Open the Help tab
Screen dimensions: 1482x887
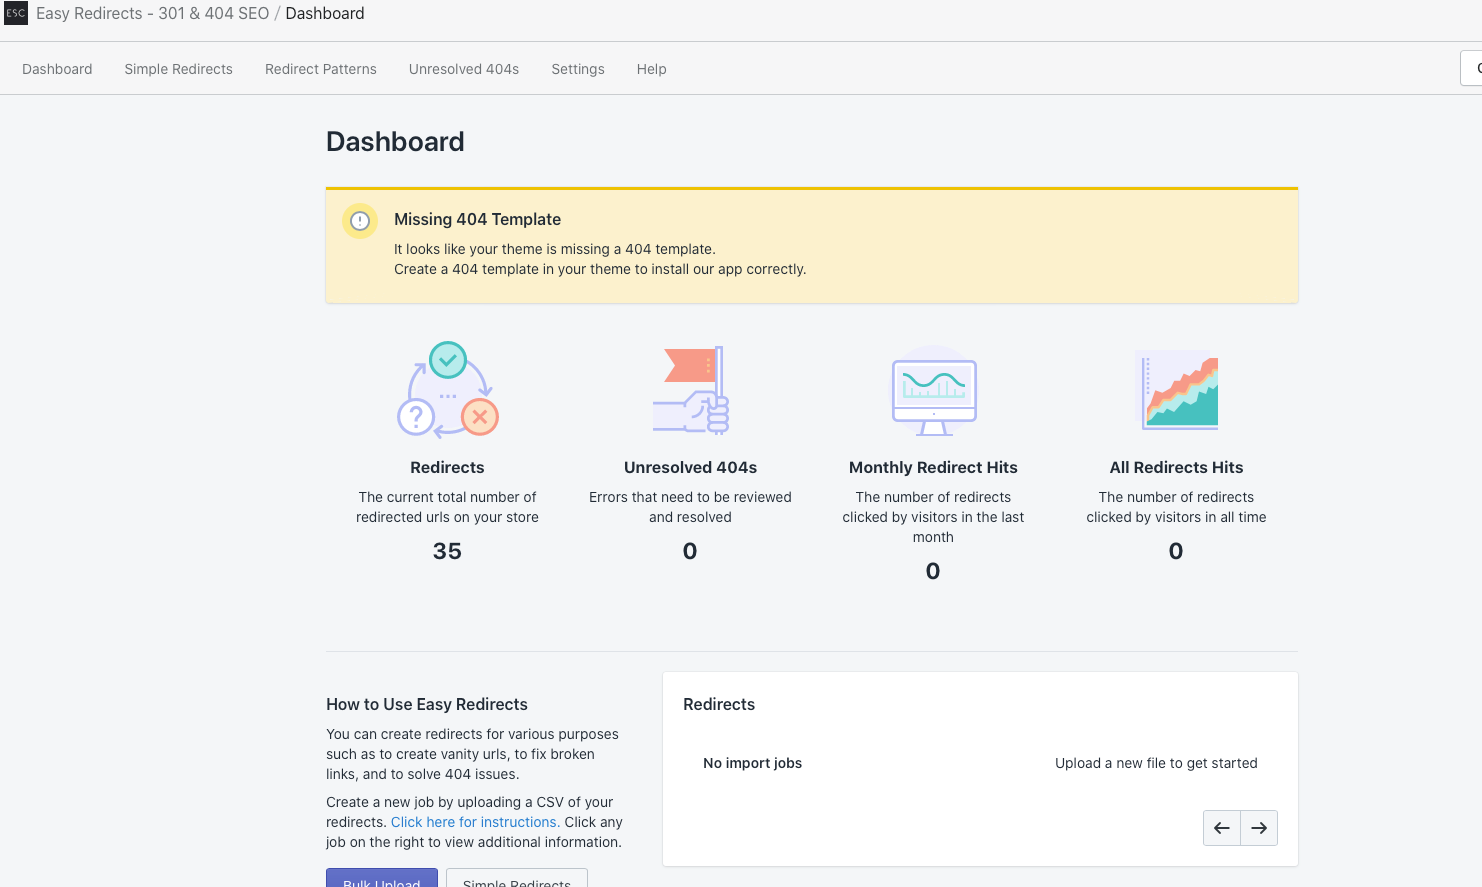pyautogui.click(x=652, y=69)
